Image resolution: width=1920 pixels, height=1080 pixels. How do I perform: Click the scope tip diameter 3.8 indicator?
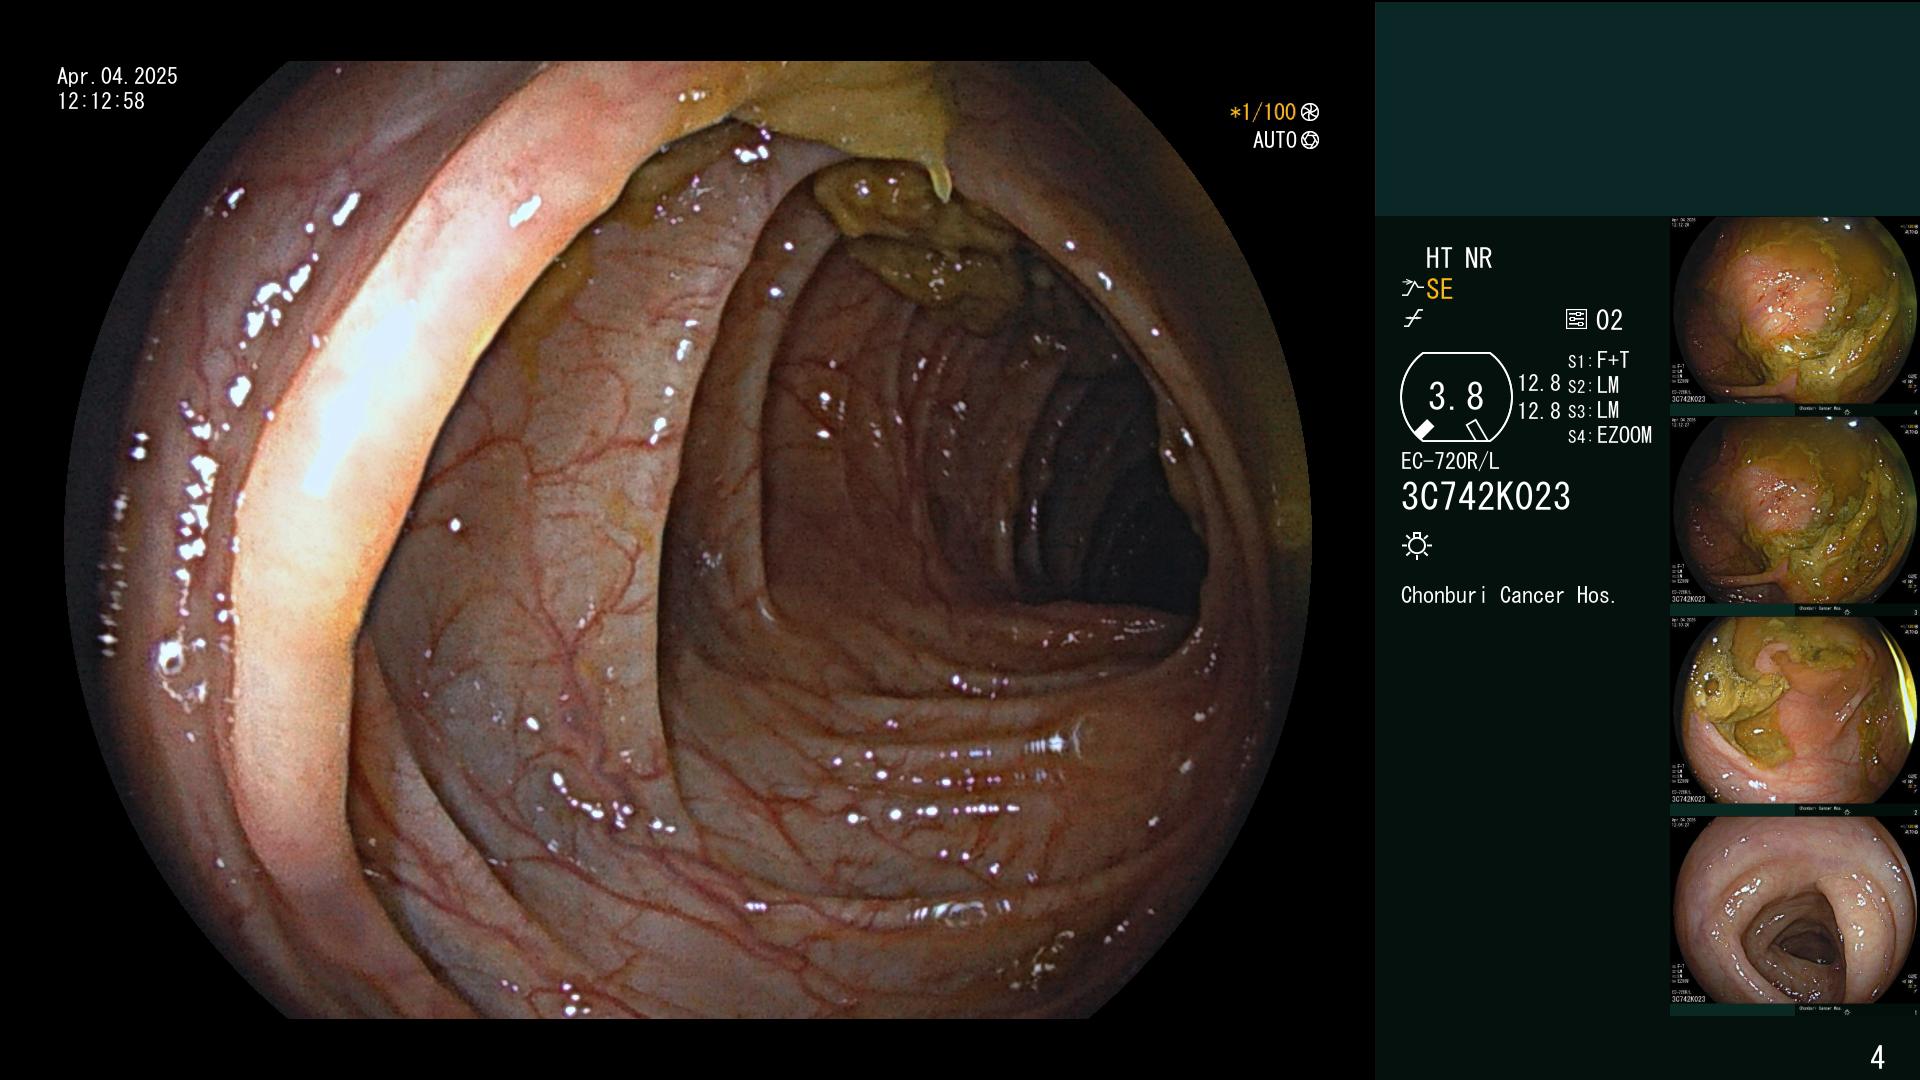tap(1456, 397)
